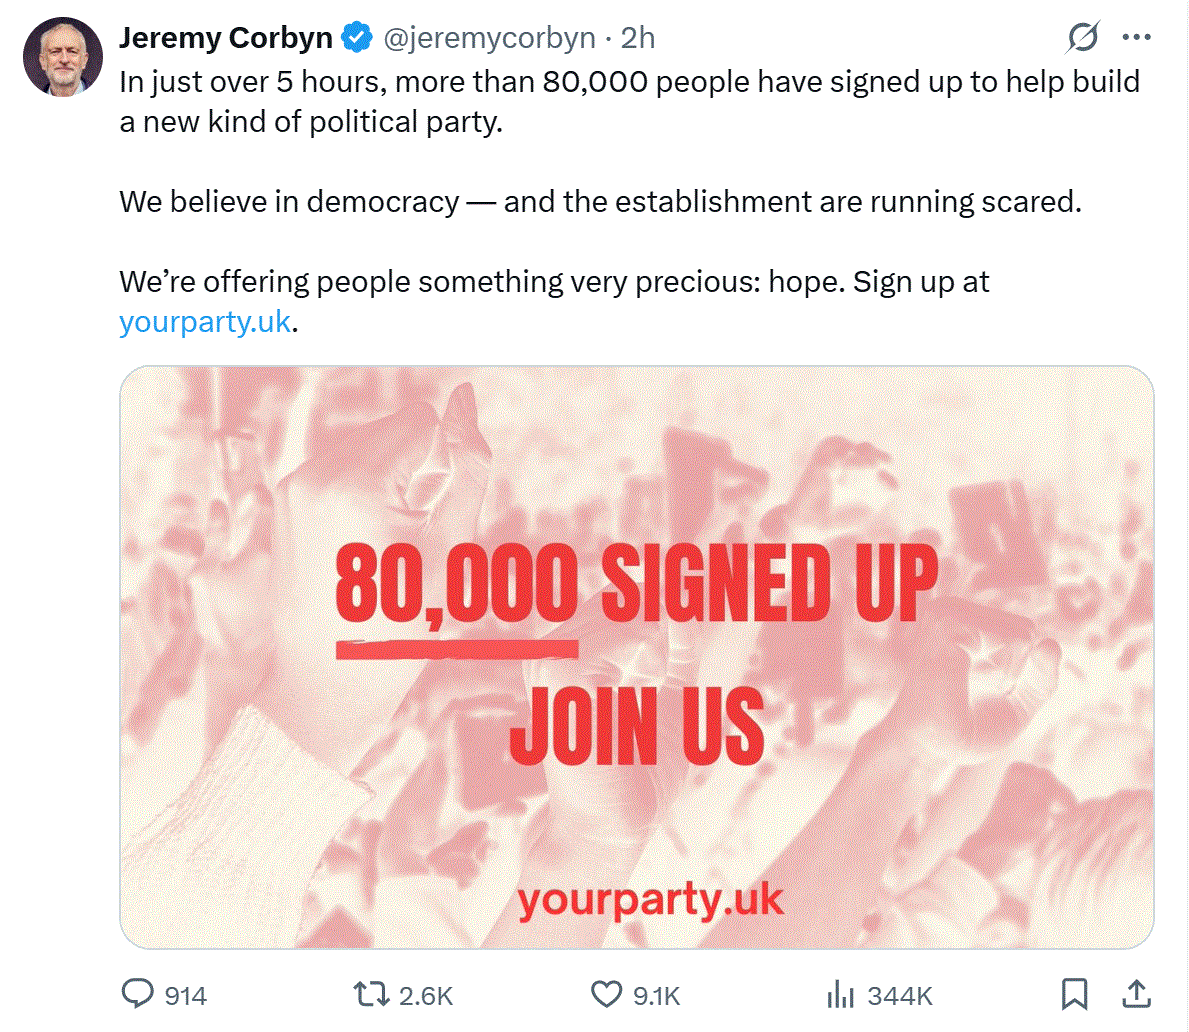Open the repost arrows icon menu
The height and width of the screenshot is (1032, 1189).
tap(371, 994)
